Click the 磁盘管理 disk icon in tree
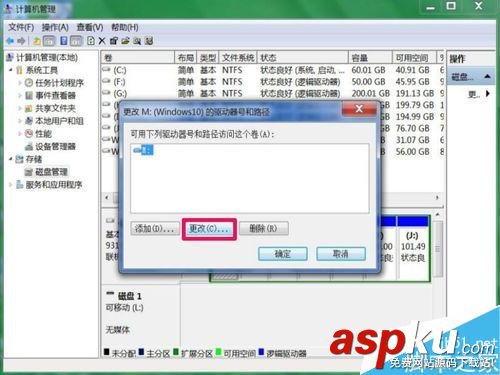Image resolution: width=500 pixels, height=375 pixels. 29,172
